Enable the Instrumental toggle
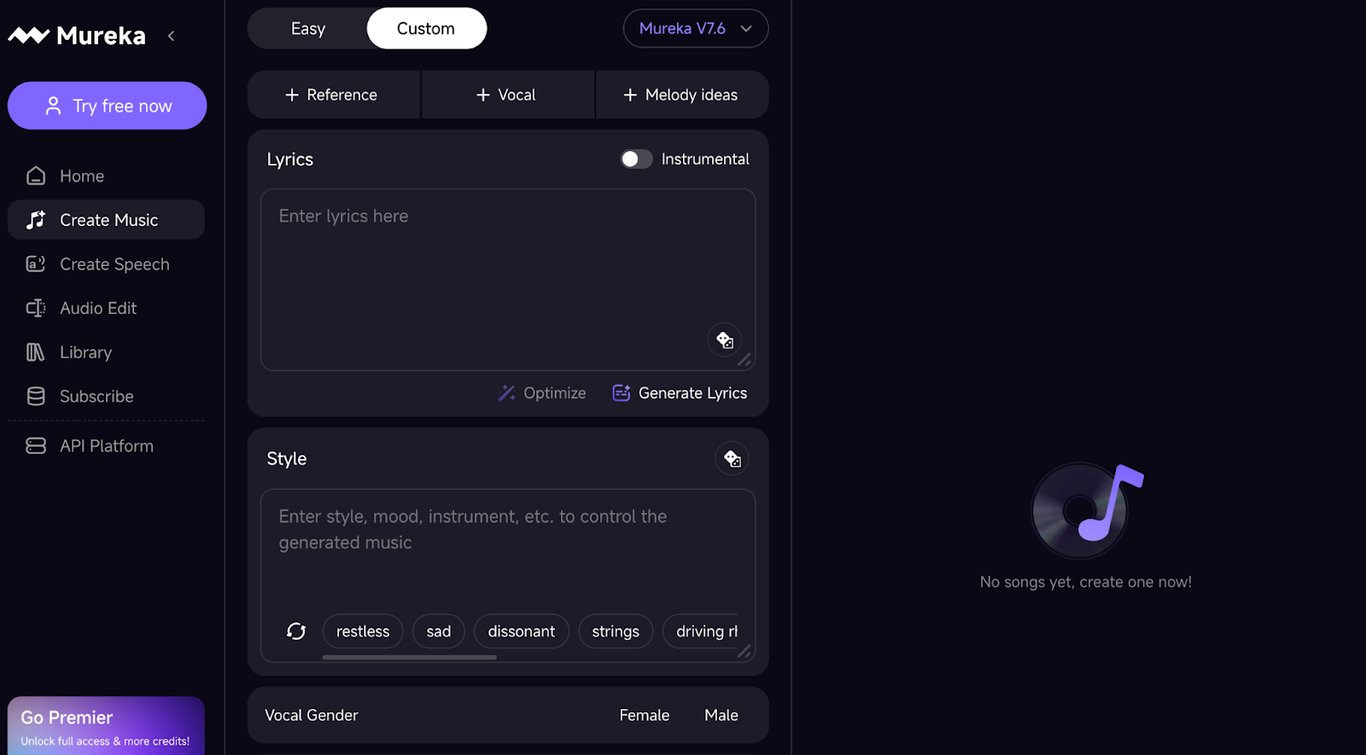The width and height of the screenshot is (1366, 755). 636,158
